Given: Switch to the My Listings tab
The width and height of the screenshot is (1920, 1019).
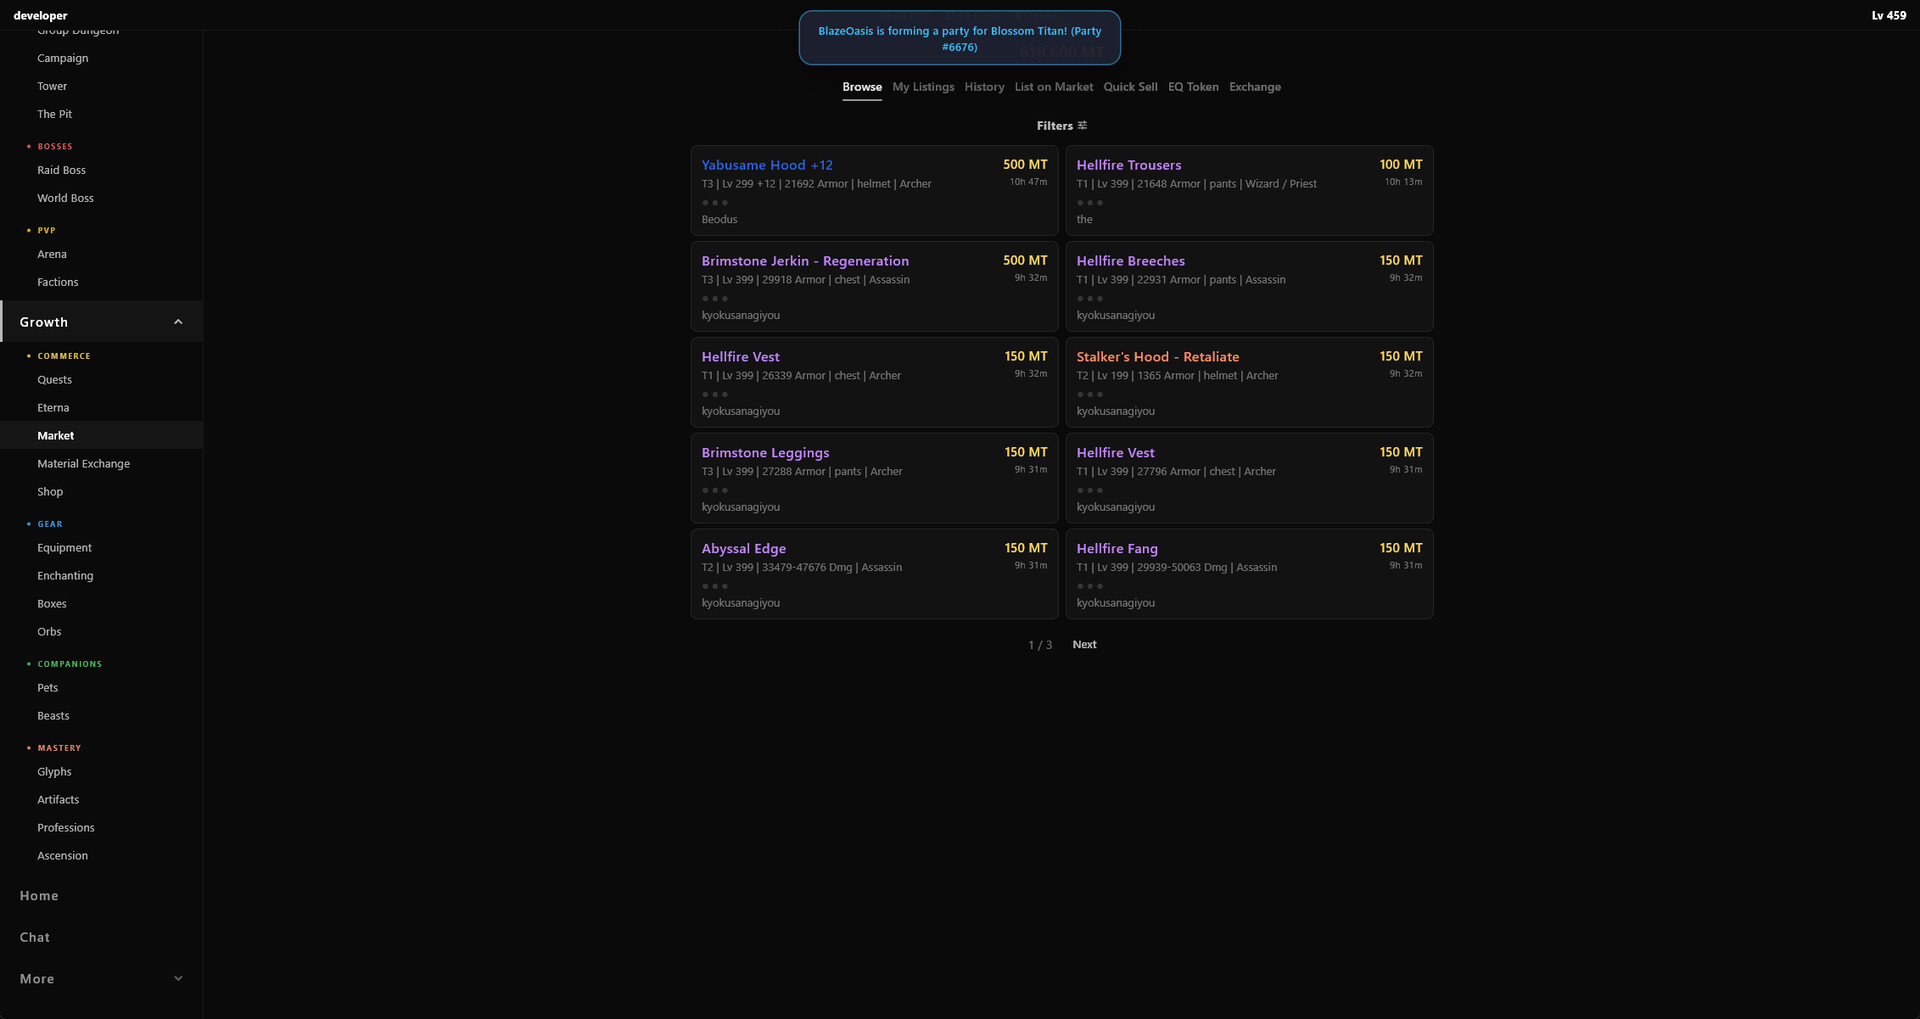Looking at the screenshot, I should pyautogui.click(x=922, y=87).
